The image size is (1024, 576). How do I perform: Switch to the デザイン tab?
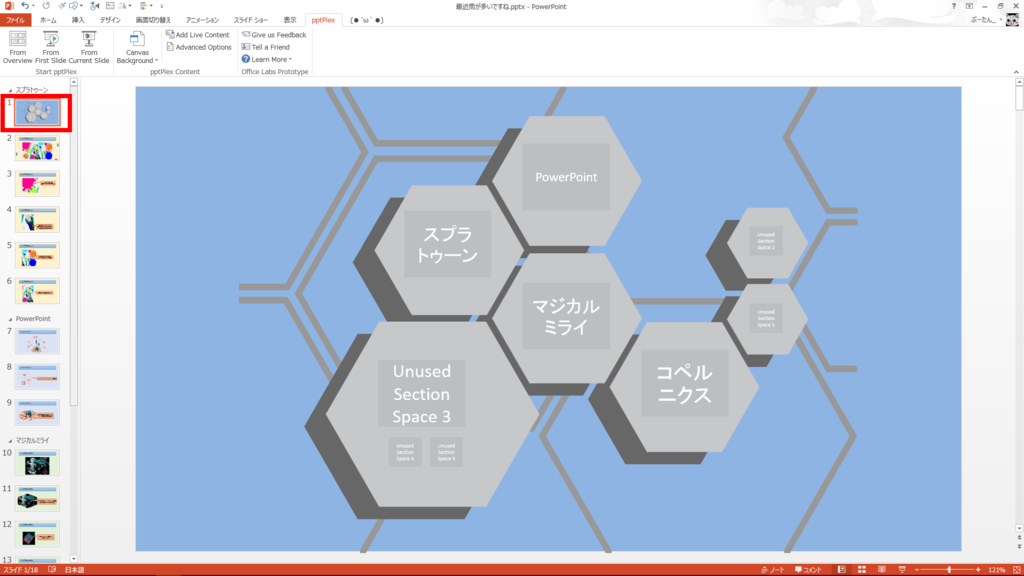pos(110,20)
